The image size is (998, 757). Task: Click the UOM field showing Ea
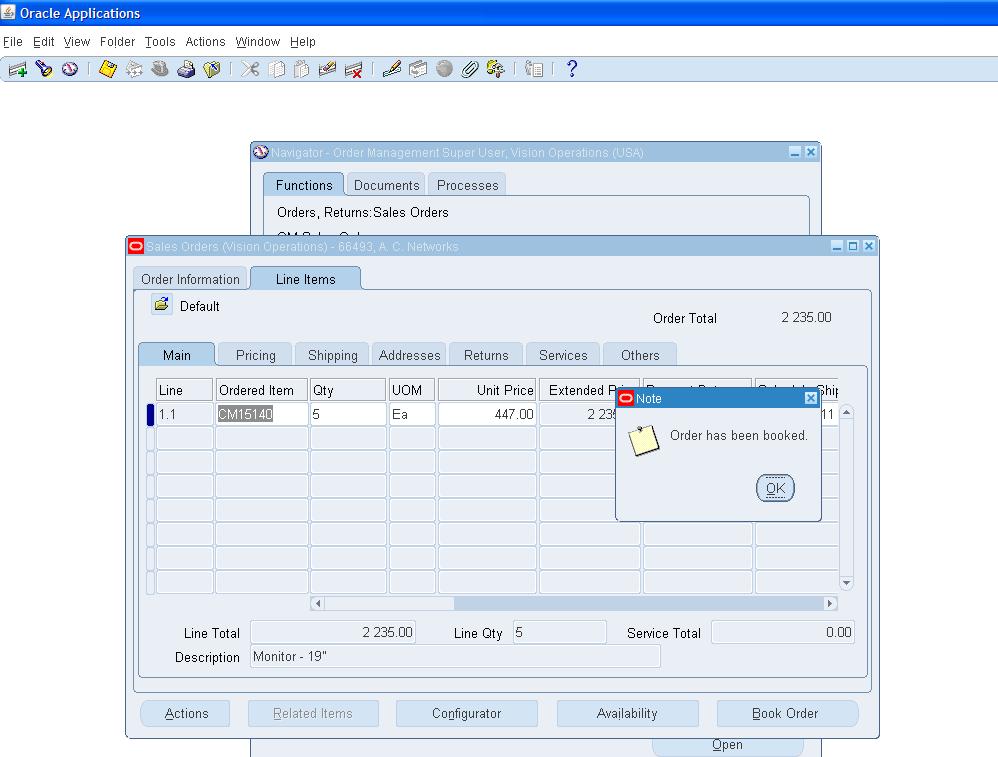click(x=412, y=414)
